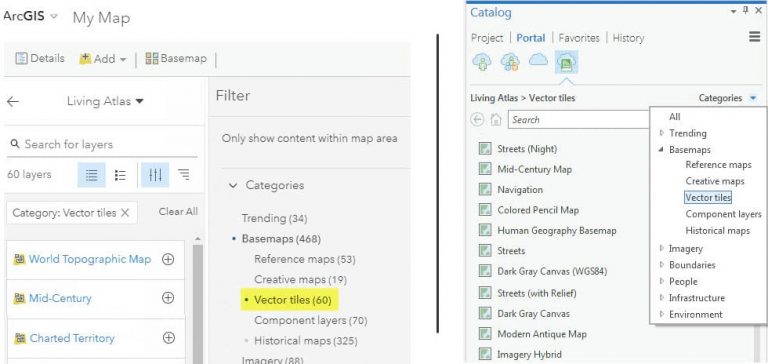The image size is (768, 364).
Task: Add Mid-Century layer to map
Action: [x=168, y=298]
